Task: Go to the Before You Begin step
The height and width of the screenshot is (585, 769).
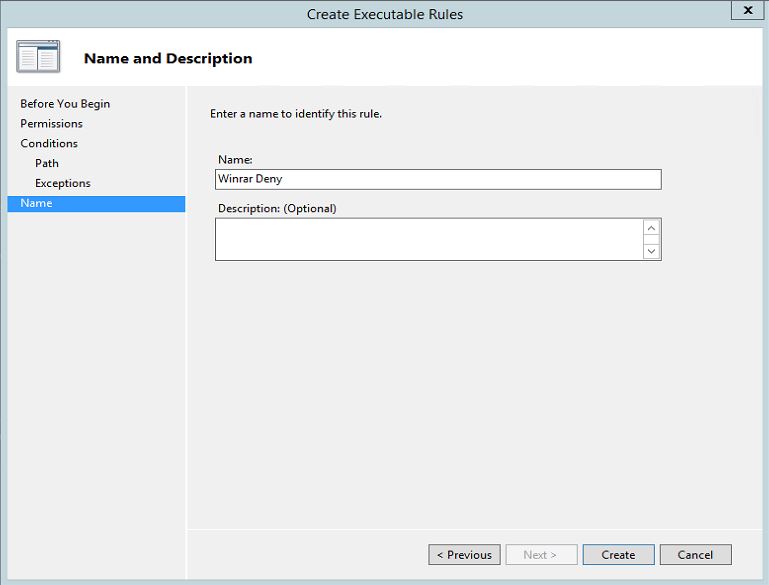Action: pos(65,104)
